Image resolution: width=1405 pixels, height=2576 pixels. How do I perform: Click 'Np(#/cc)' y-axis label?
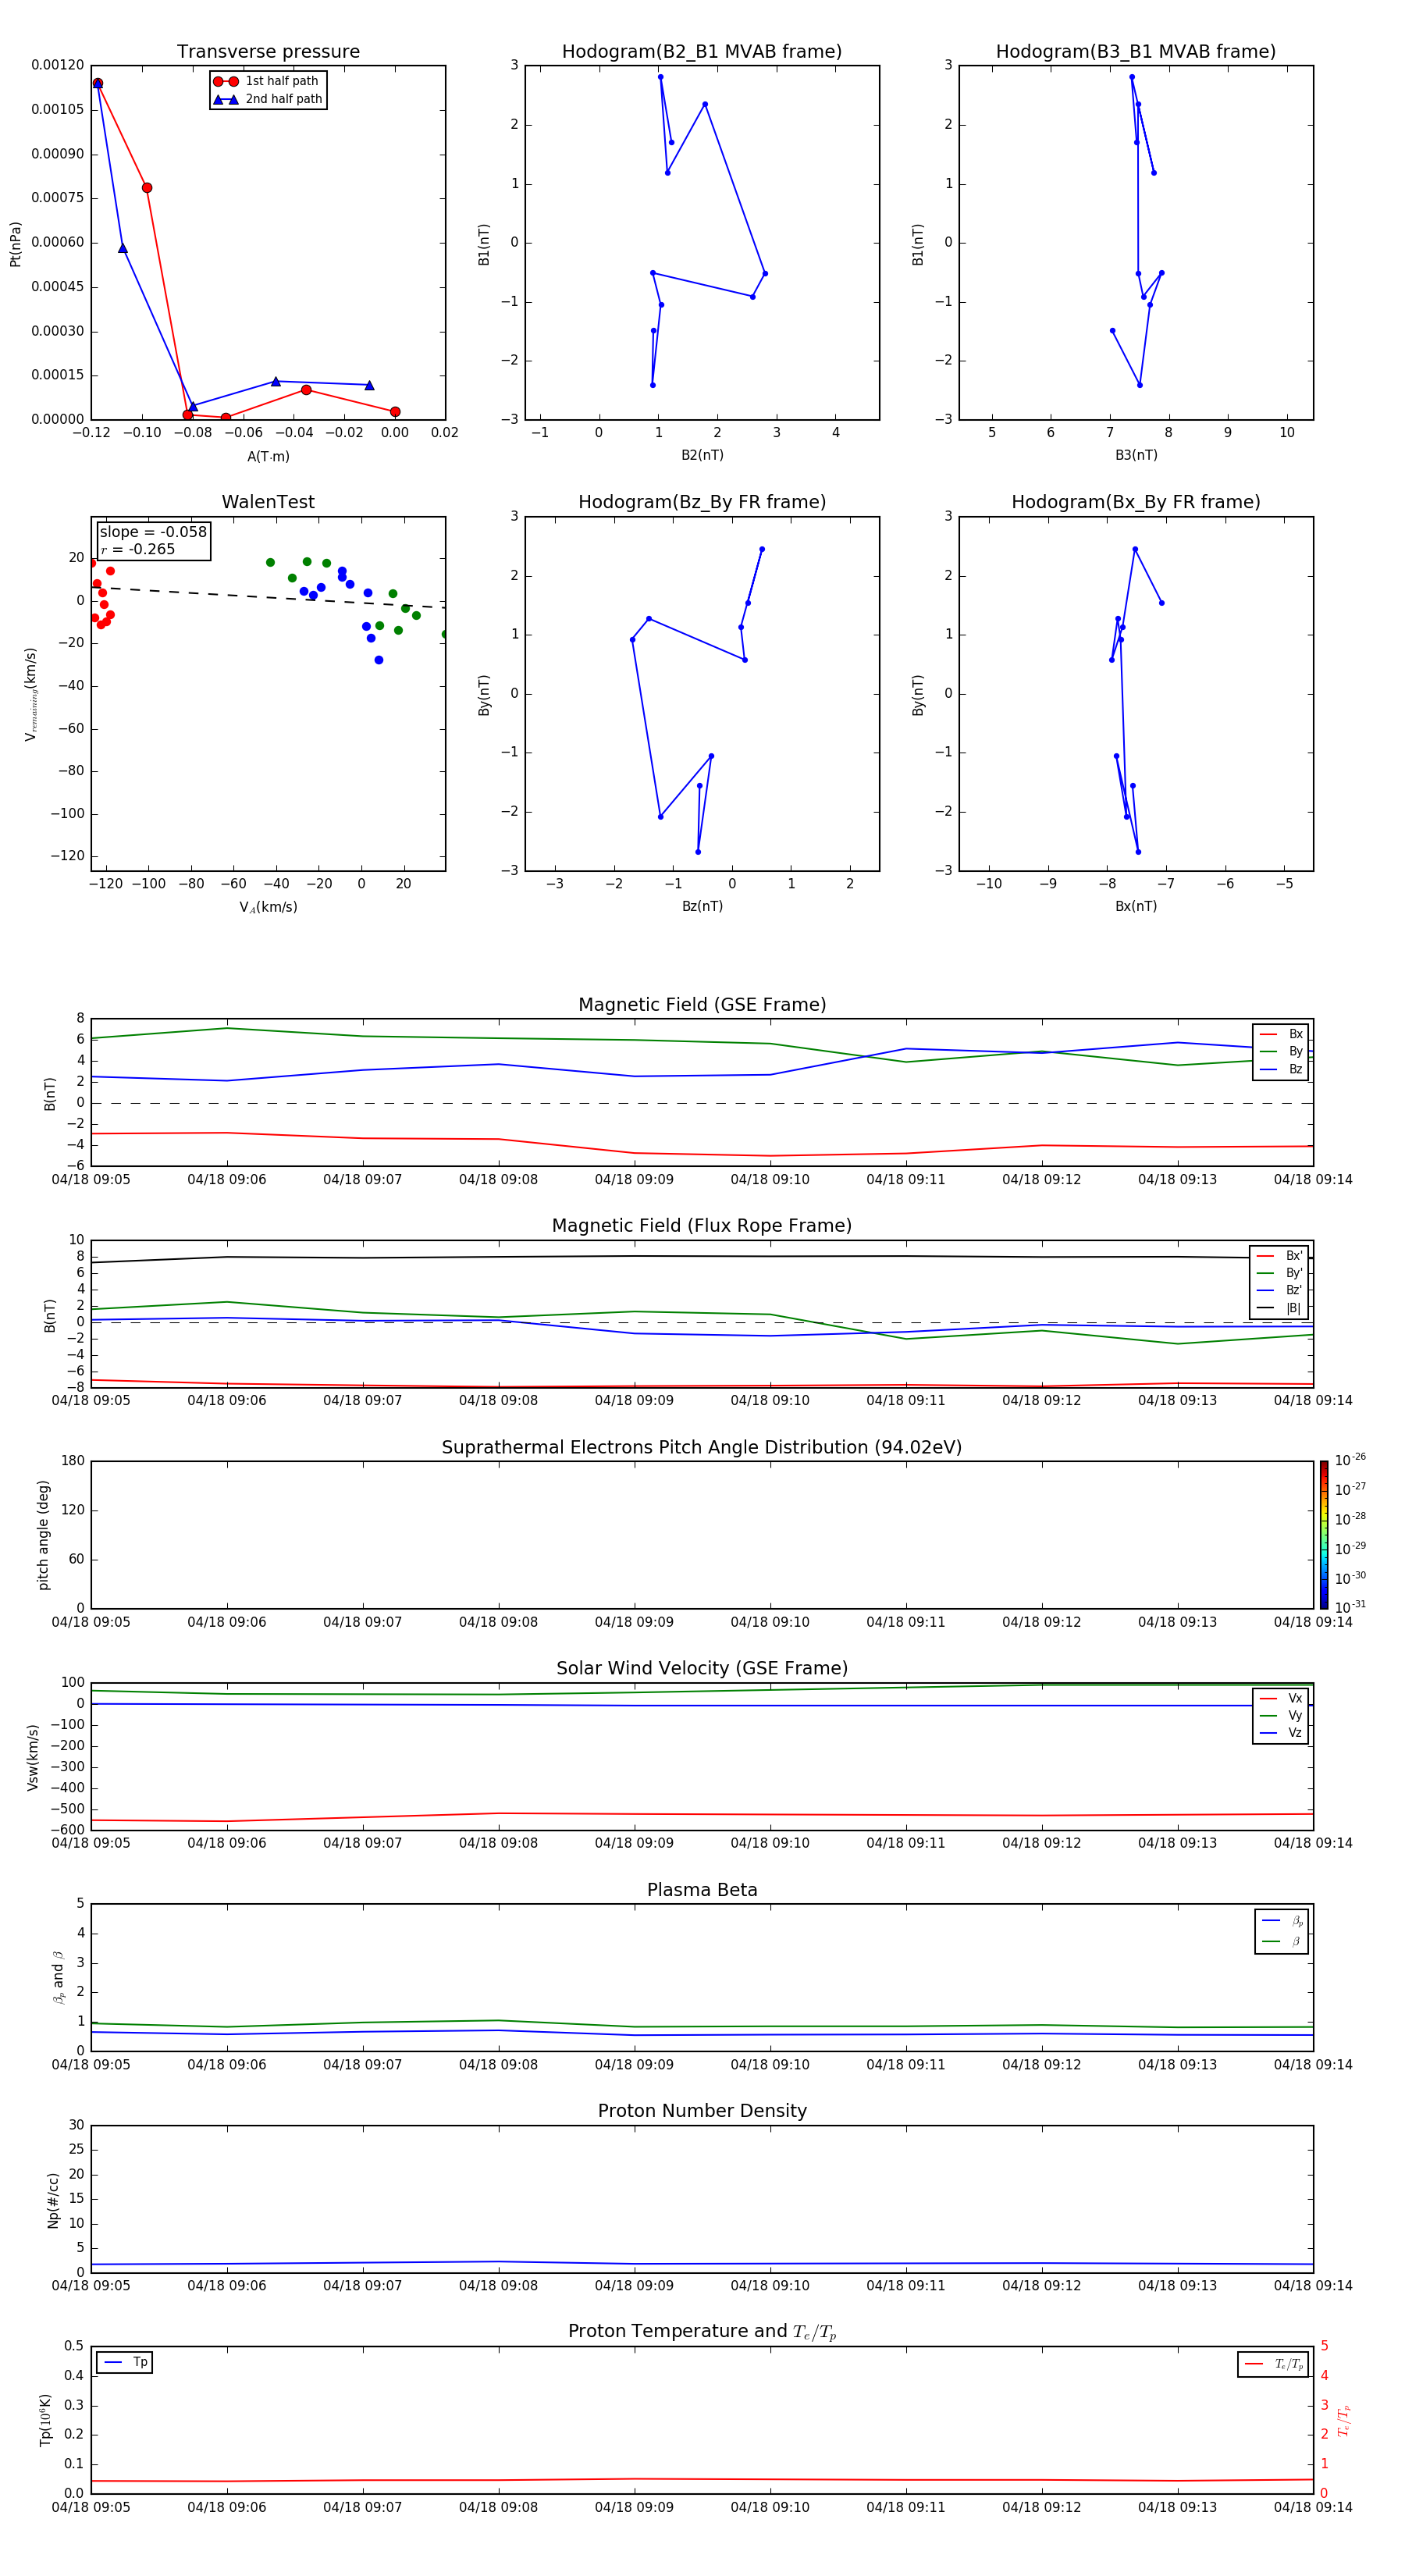click(x=53, y=2200)
